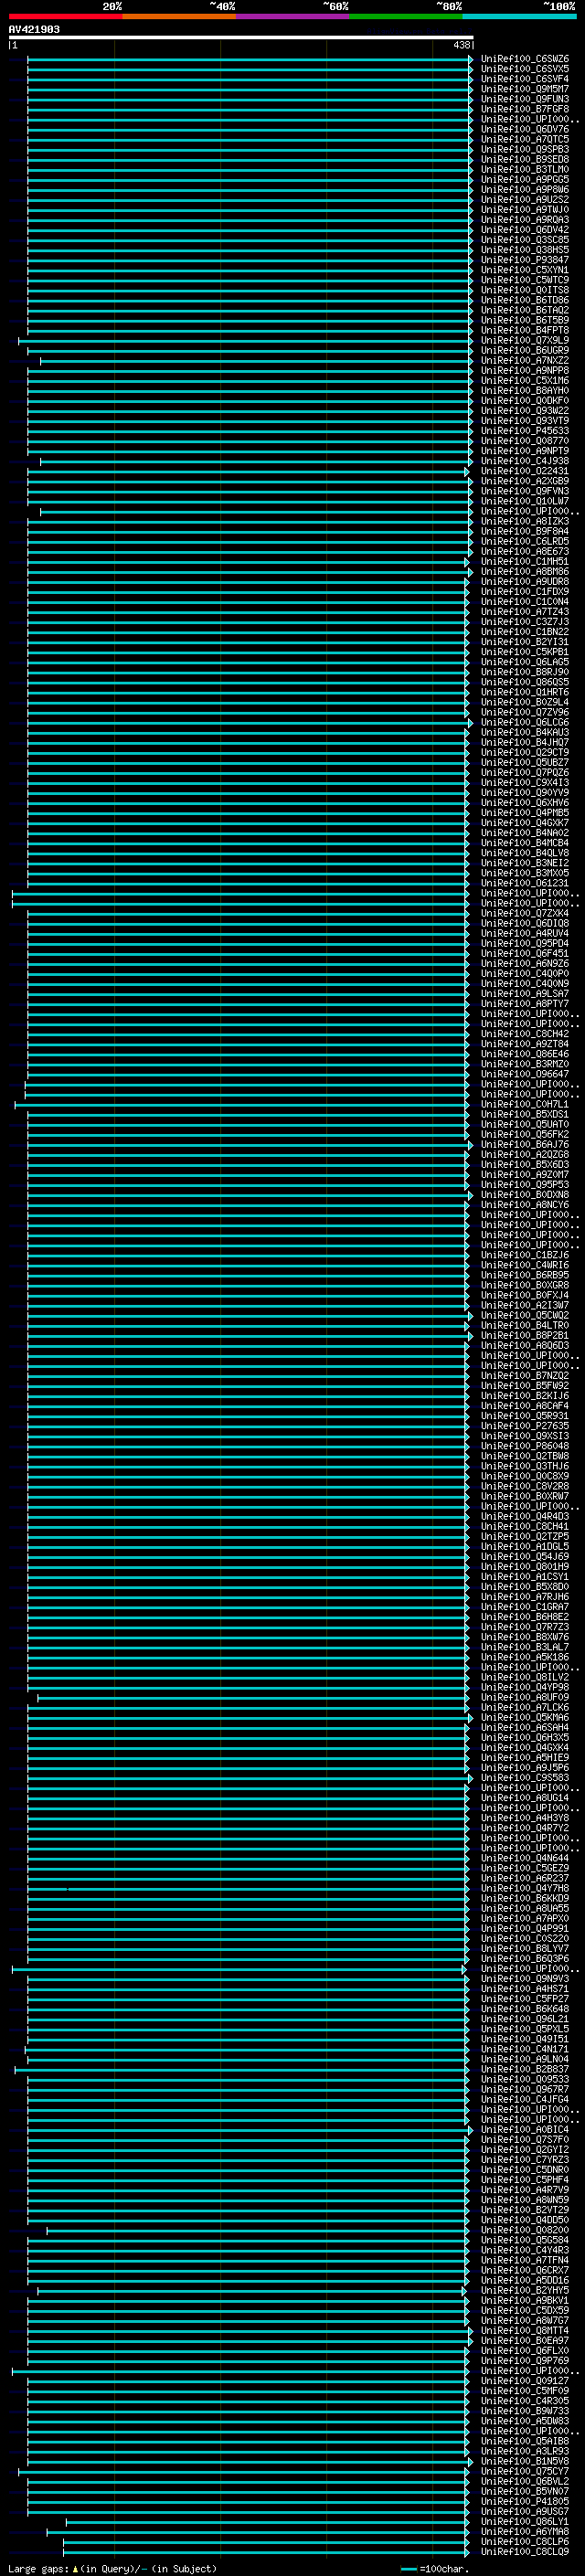Select the UniRef100_A0BIC4 label

click(x=525, y=2129)
